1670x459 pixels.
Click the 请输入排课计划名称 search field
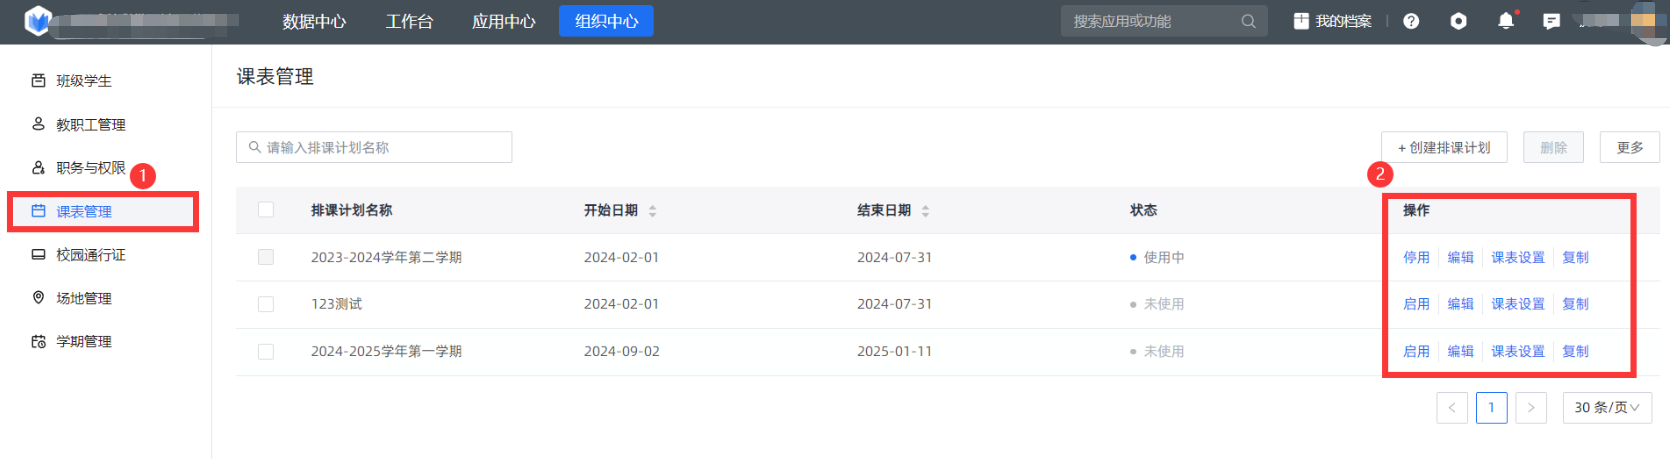tap(374, 147)
